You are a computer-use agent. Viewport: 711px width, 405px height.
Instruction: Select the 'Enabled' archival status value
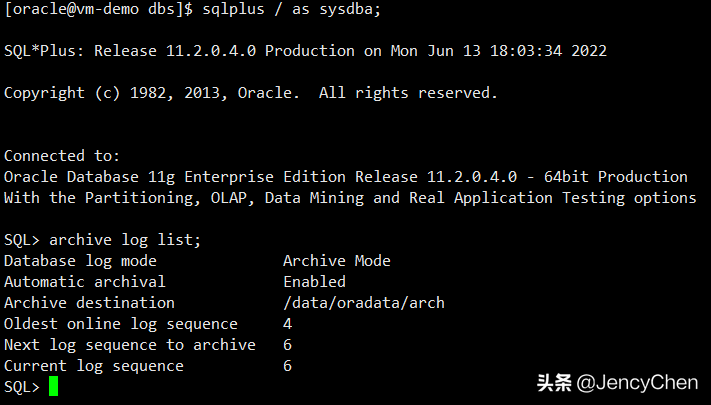coord(314,282)
